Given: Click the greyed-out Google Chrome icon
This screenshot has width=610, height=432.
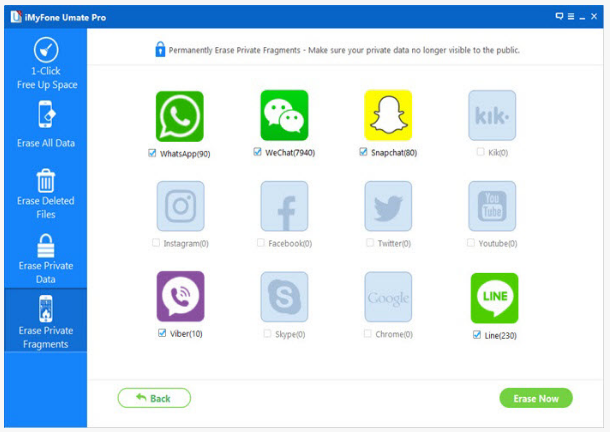Looking at the screenshot, I should coord(388,297).
